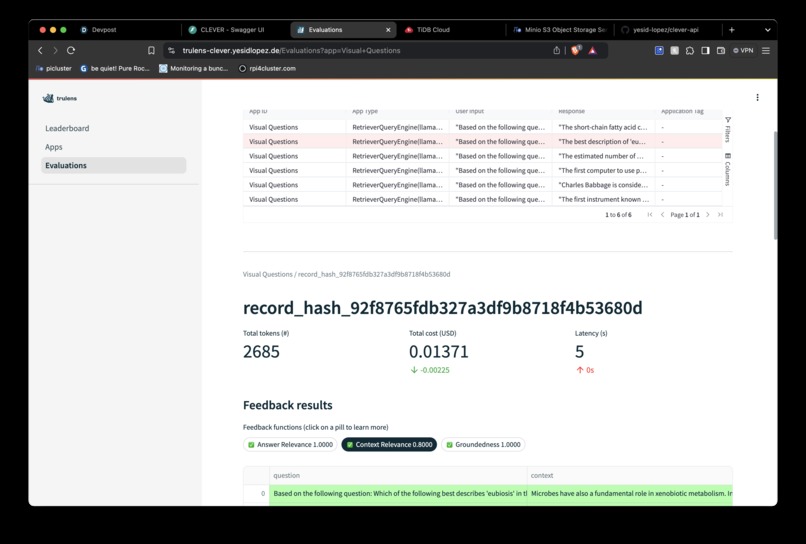Click the Answer Relevance 1.0000 pill
The image size is (806, 544).
[290, 444]
